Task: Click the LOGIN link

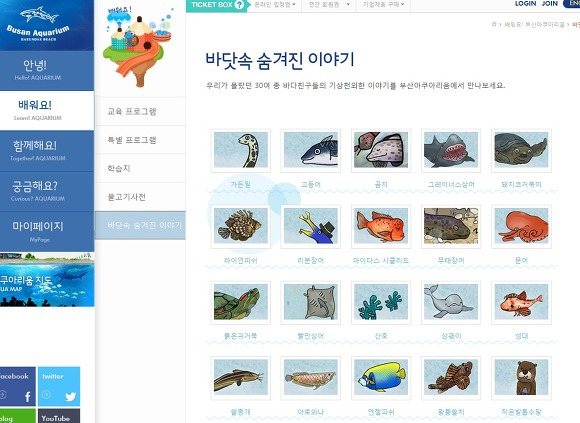Action: tap(525, 4)
